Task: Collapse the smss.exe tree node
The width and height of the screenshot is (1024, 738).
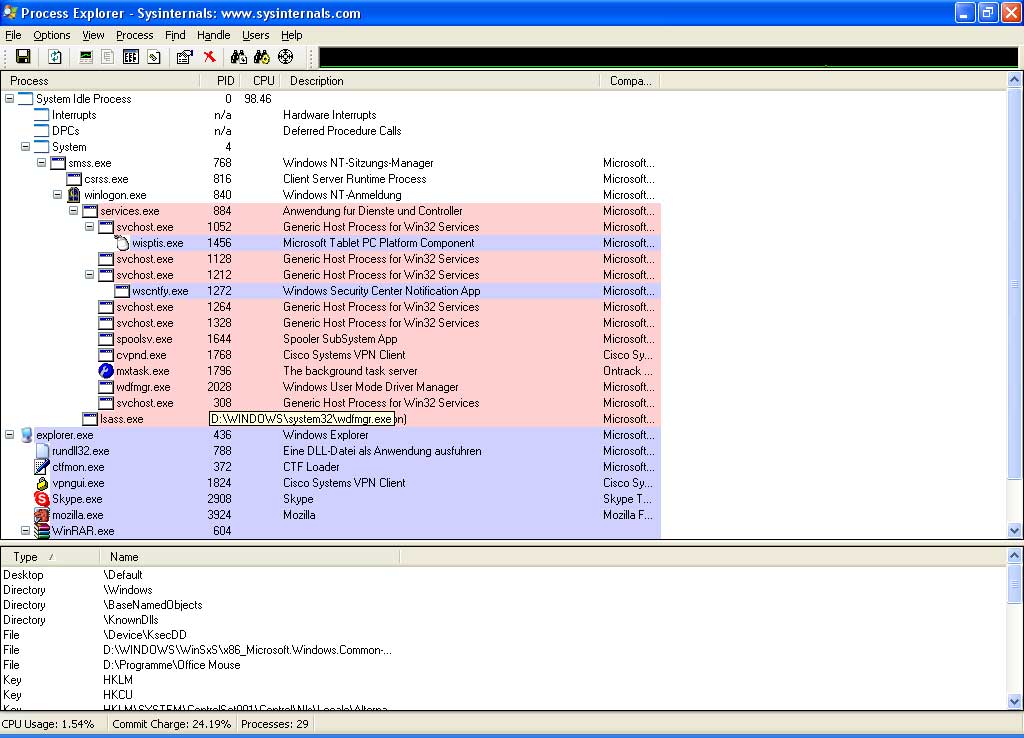Action: tap(42, 163)
